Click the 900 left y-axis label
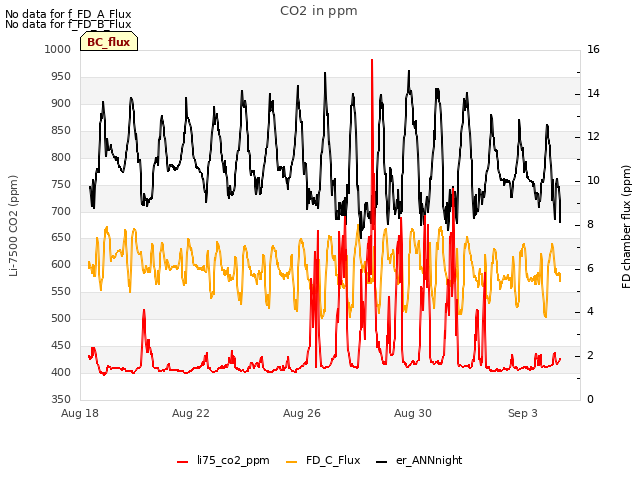640x480 pixels. [x=61, y=103]
